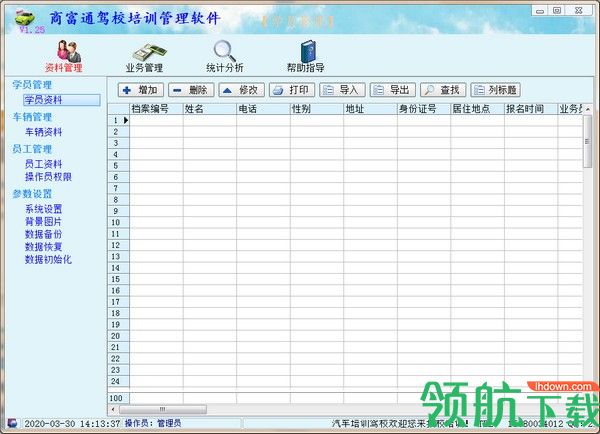Image resolution: width=600 pixels, height=434 pixels.
Task: Click the status bar computer icon
Action: (x=12, y=423)
